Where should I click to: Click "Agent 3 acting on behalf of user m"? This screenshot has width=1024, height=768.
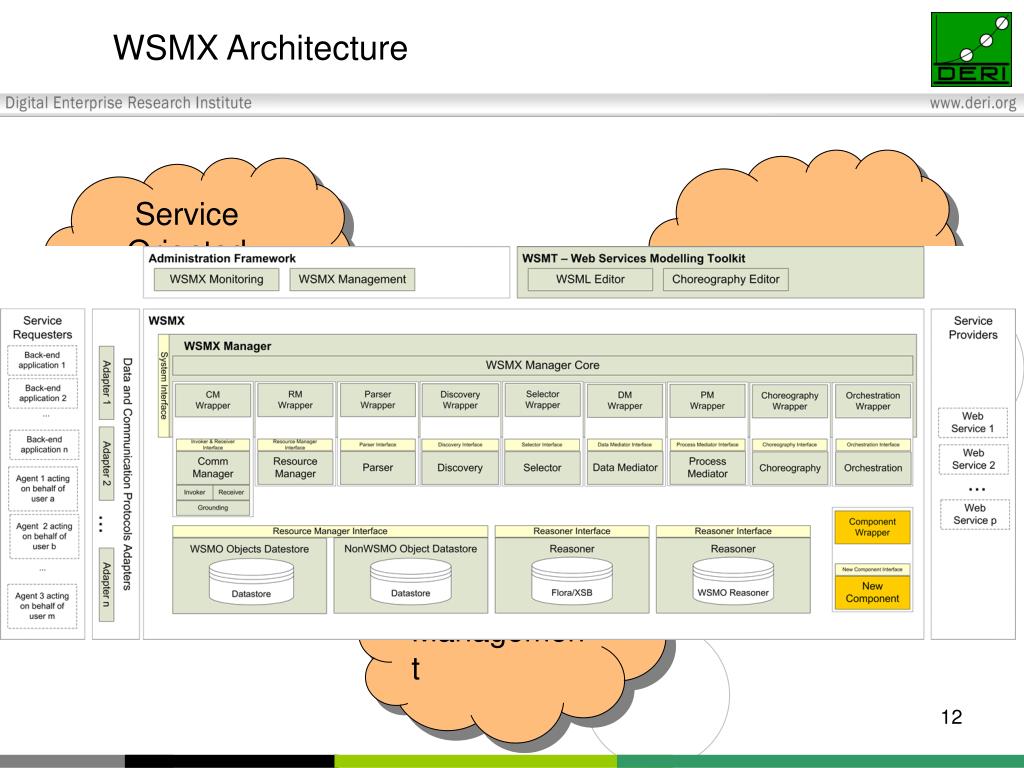click(x=42, y=606)
